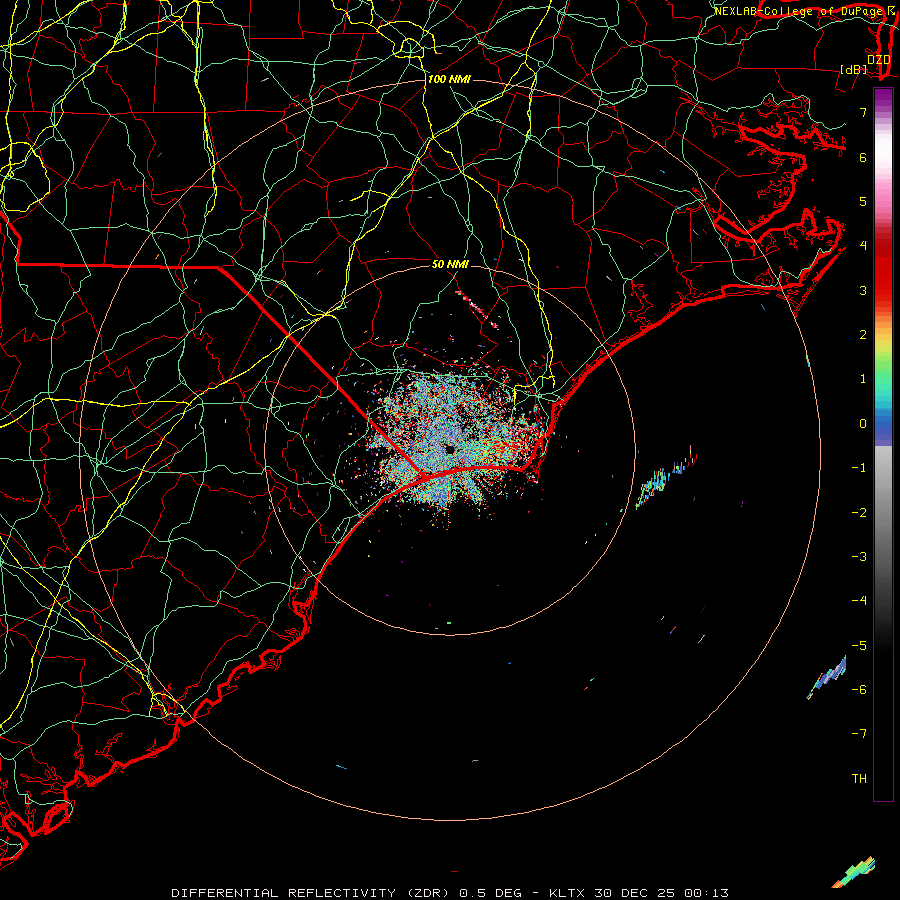The width and height of the screenshot is (900, 900).
Task: Select the 1 value on the colorbar scale
Action: 863,379
